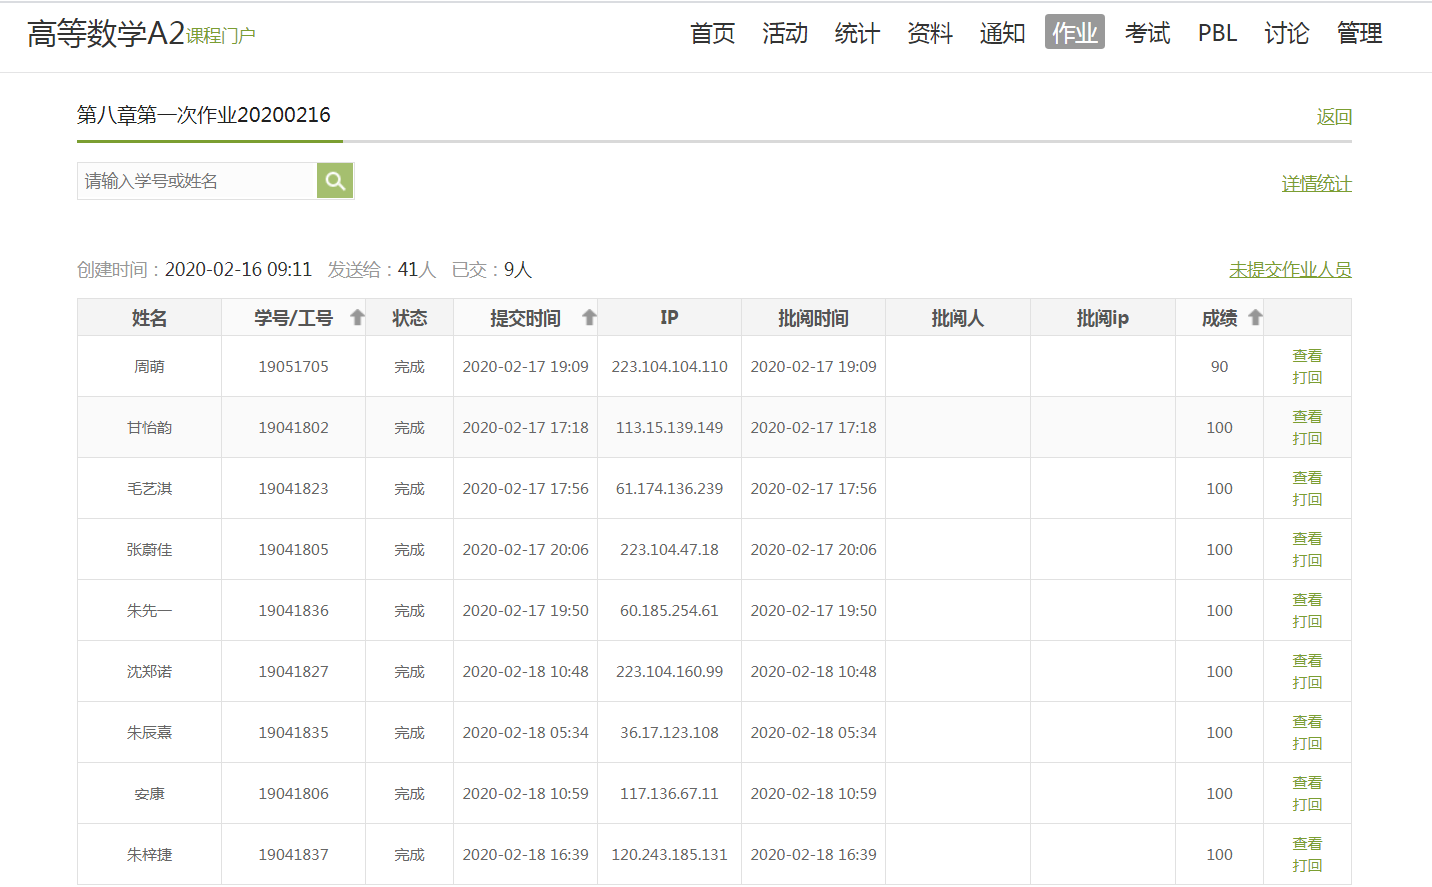1432x887 pixels.
Task: Select the 第八章第一次作业20200216 heading tab
Action: click(x=204, y=115)
